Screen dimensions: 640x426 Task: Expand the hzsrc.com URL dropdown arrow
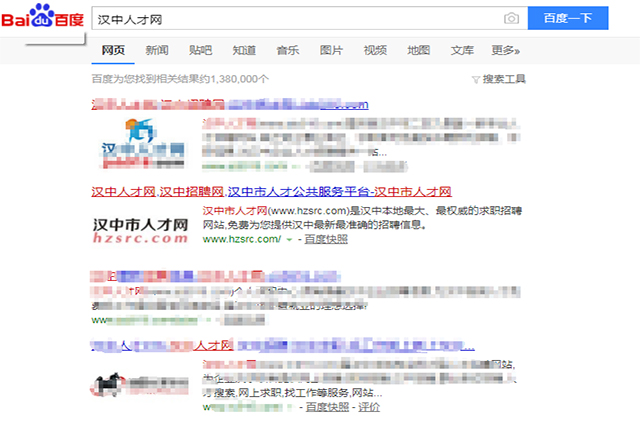coord(289,240)
